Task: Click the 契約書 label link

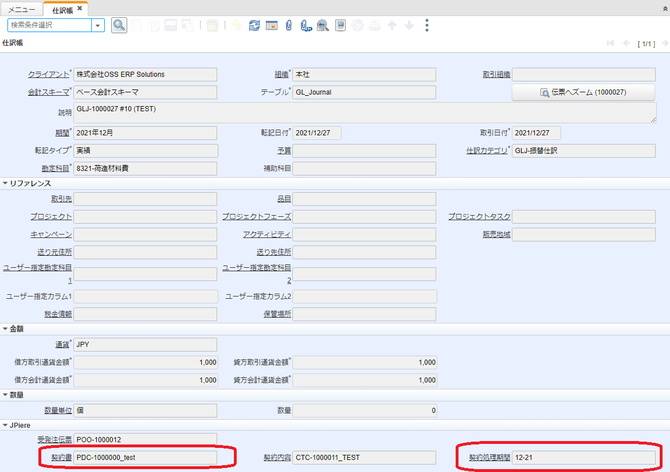Action: (62, 457)
